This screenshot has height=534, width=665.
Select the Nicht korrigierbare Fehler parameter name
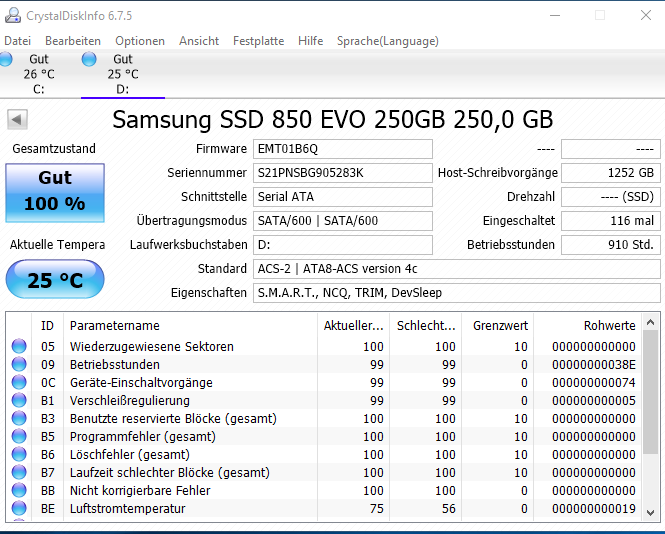tap(140, 491)
